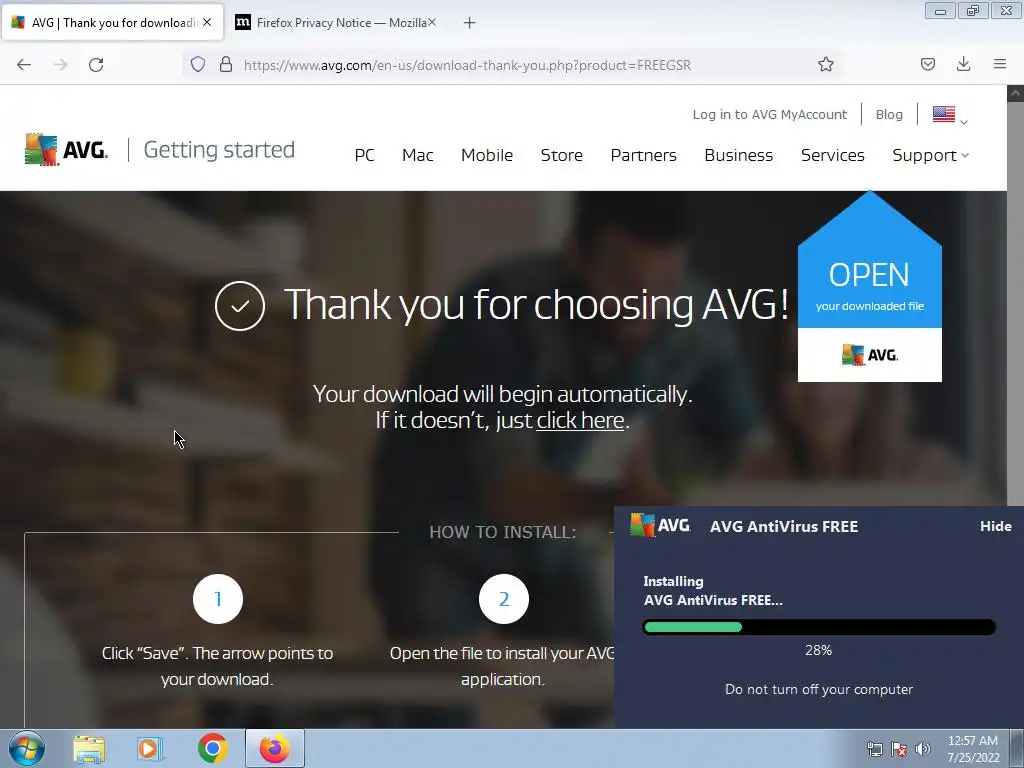Click the checkmark circle beside Thank you
The height and width of the screenshot is (768, 1024).
pyautogui.click(x=240, y=306)
